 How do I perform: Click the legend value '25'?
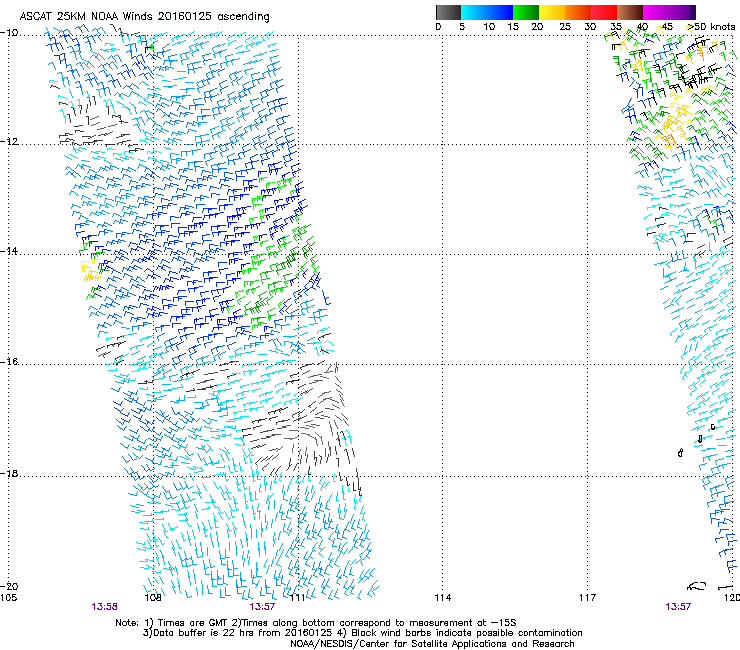tap(565, 27)
